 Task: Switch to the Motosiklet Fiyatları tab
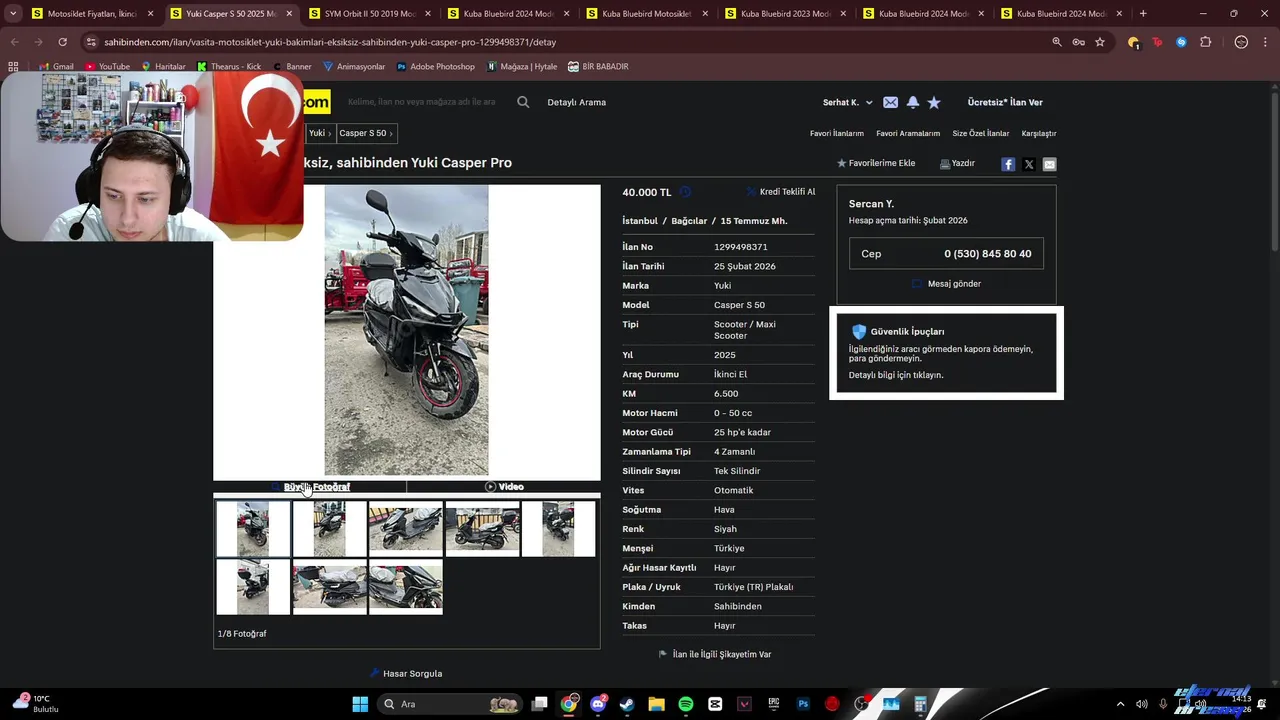pos(93,14)
